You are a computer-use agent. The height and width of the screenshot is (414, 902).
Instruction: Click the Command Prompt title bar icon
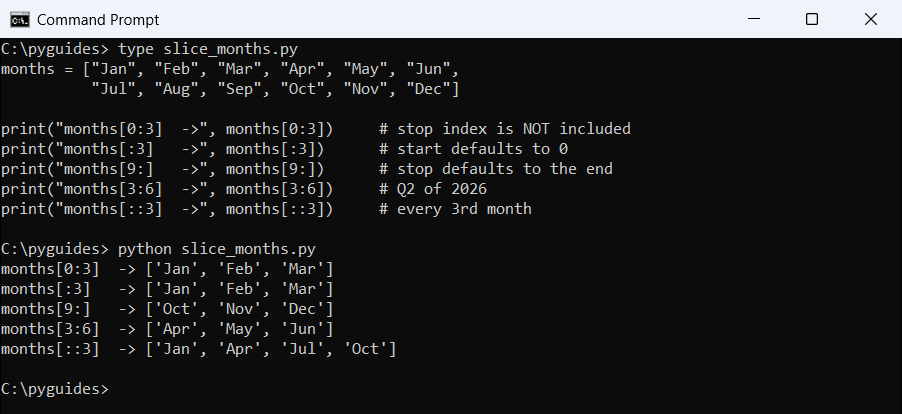pyautogui.click(x=20, y=20)
